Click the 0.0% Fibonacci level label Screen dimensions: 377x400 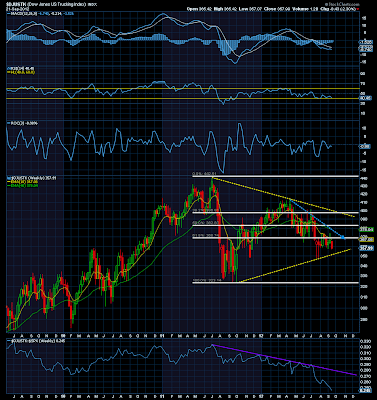(205, 174)
